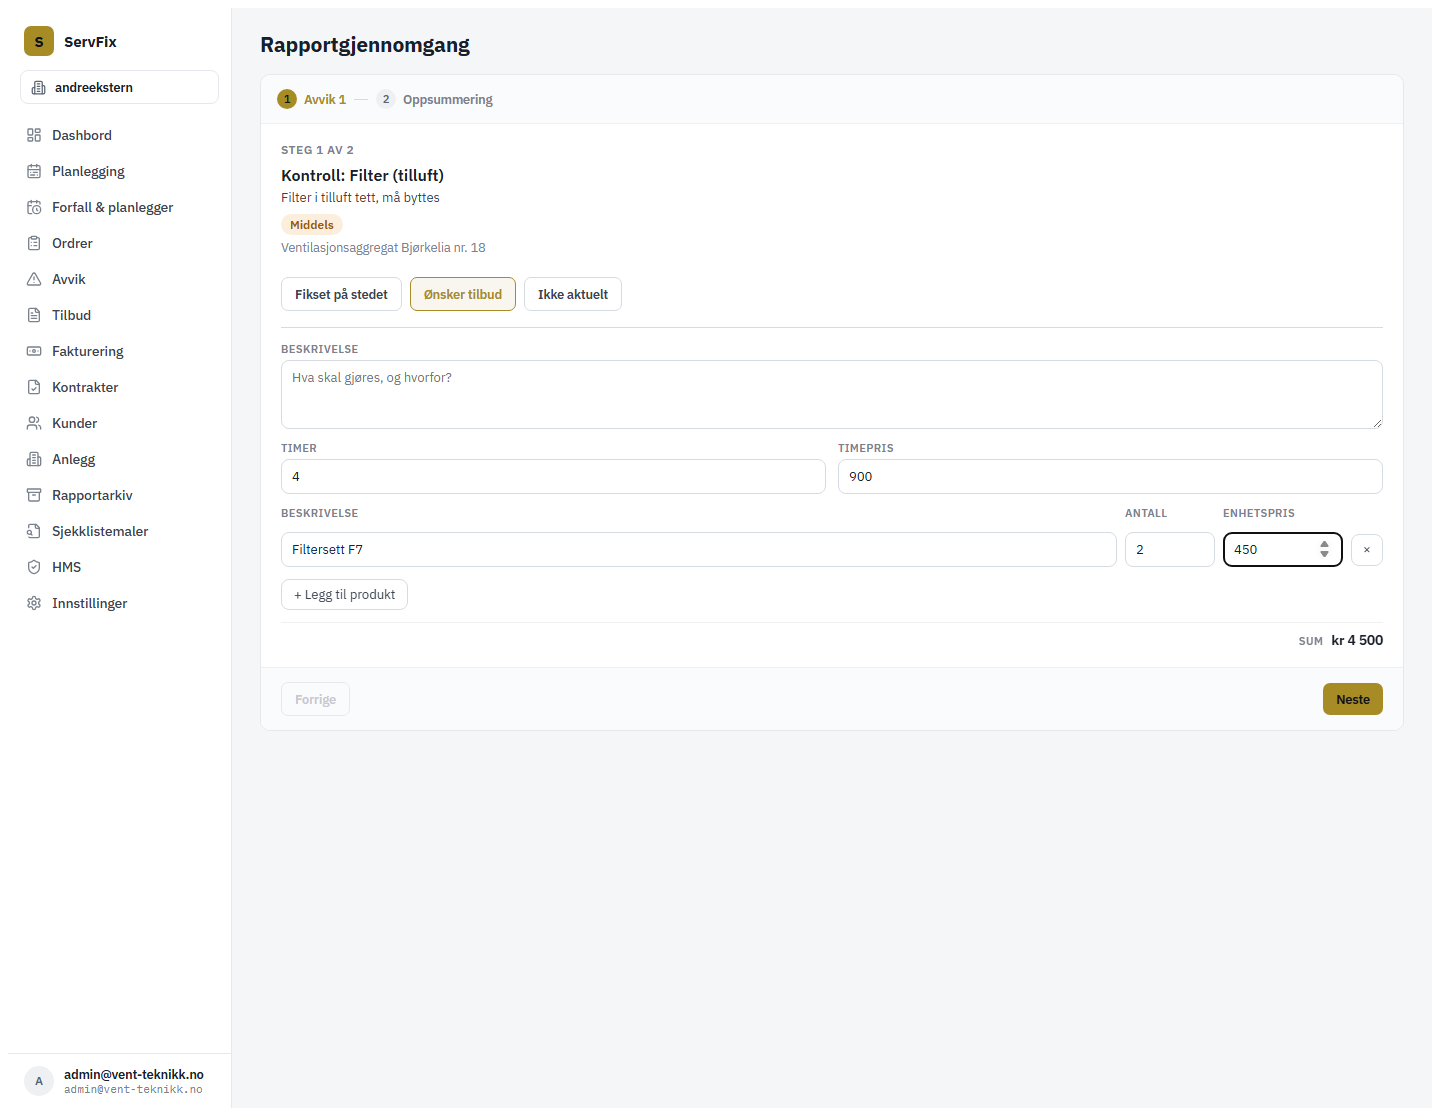Viewport: 1440px width, 1116px height.
Task: Click the Antall quantity field
Action: coord(1169,549)
